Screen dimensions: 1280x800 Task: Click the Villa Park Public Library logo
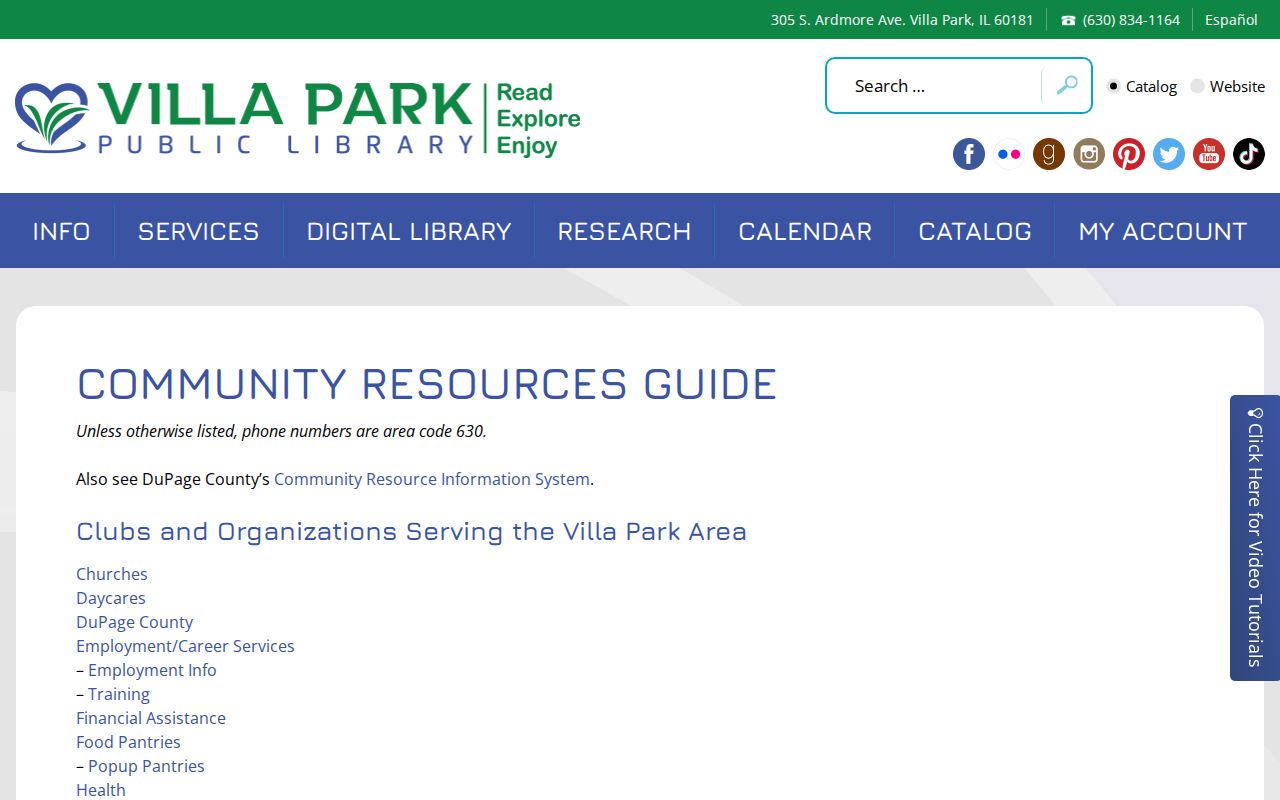(298, 118)
